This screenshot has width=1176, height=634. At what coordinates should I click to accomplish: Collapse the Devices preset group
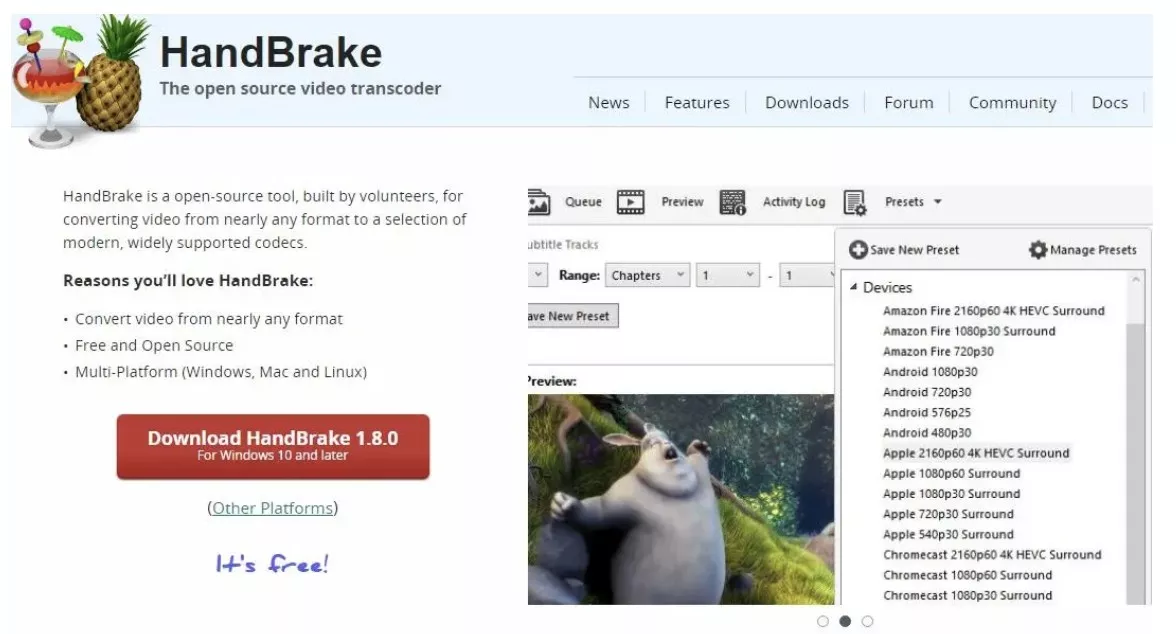pyautogui.click(x=854, y=286)
